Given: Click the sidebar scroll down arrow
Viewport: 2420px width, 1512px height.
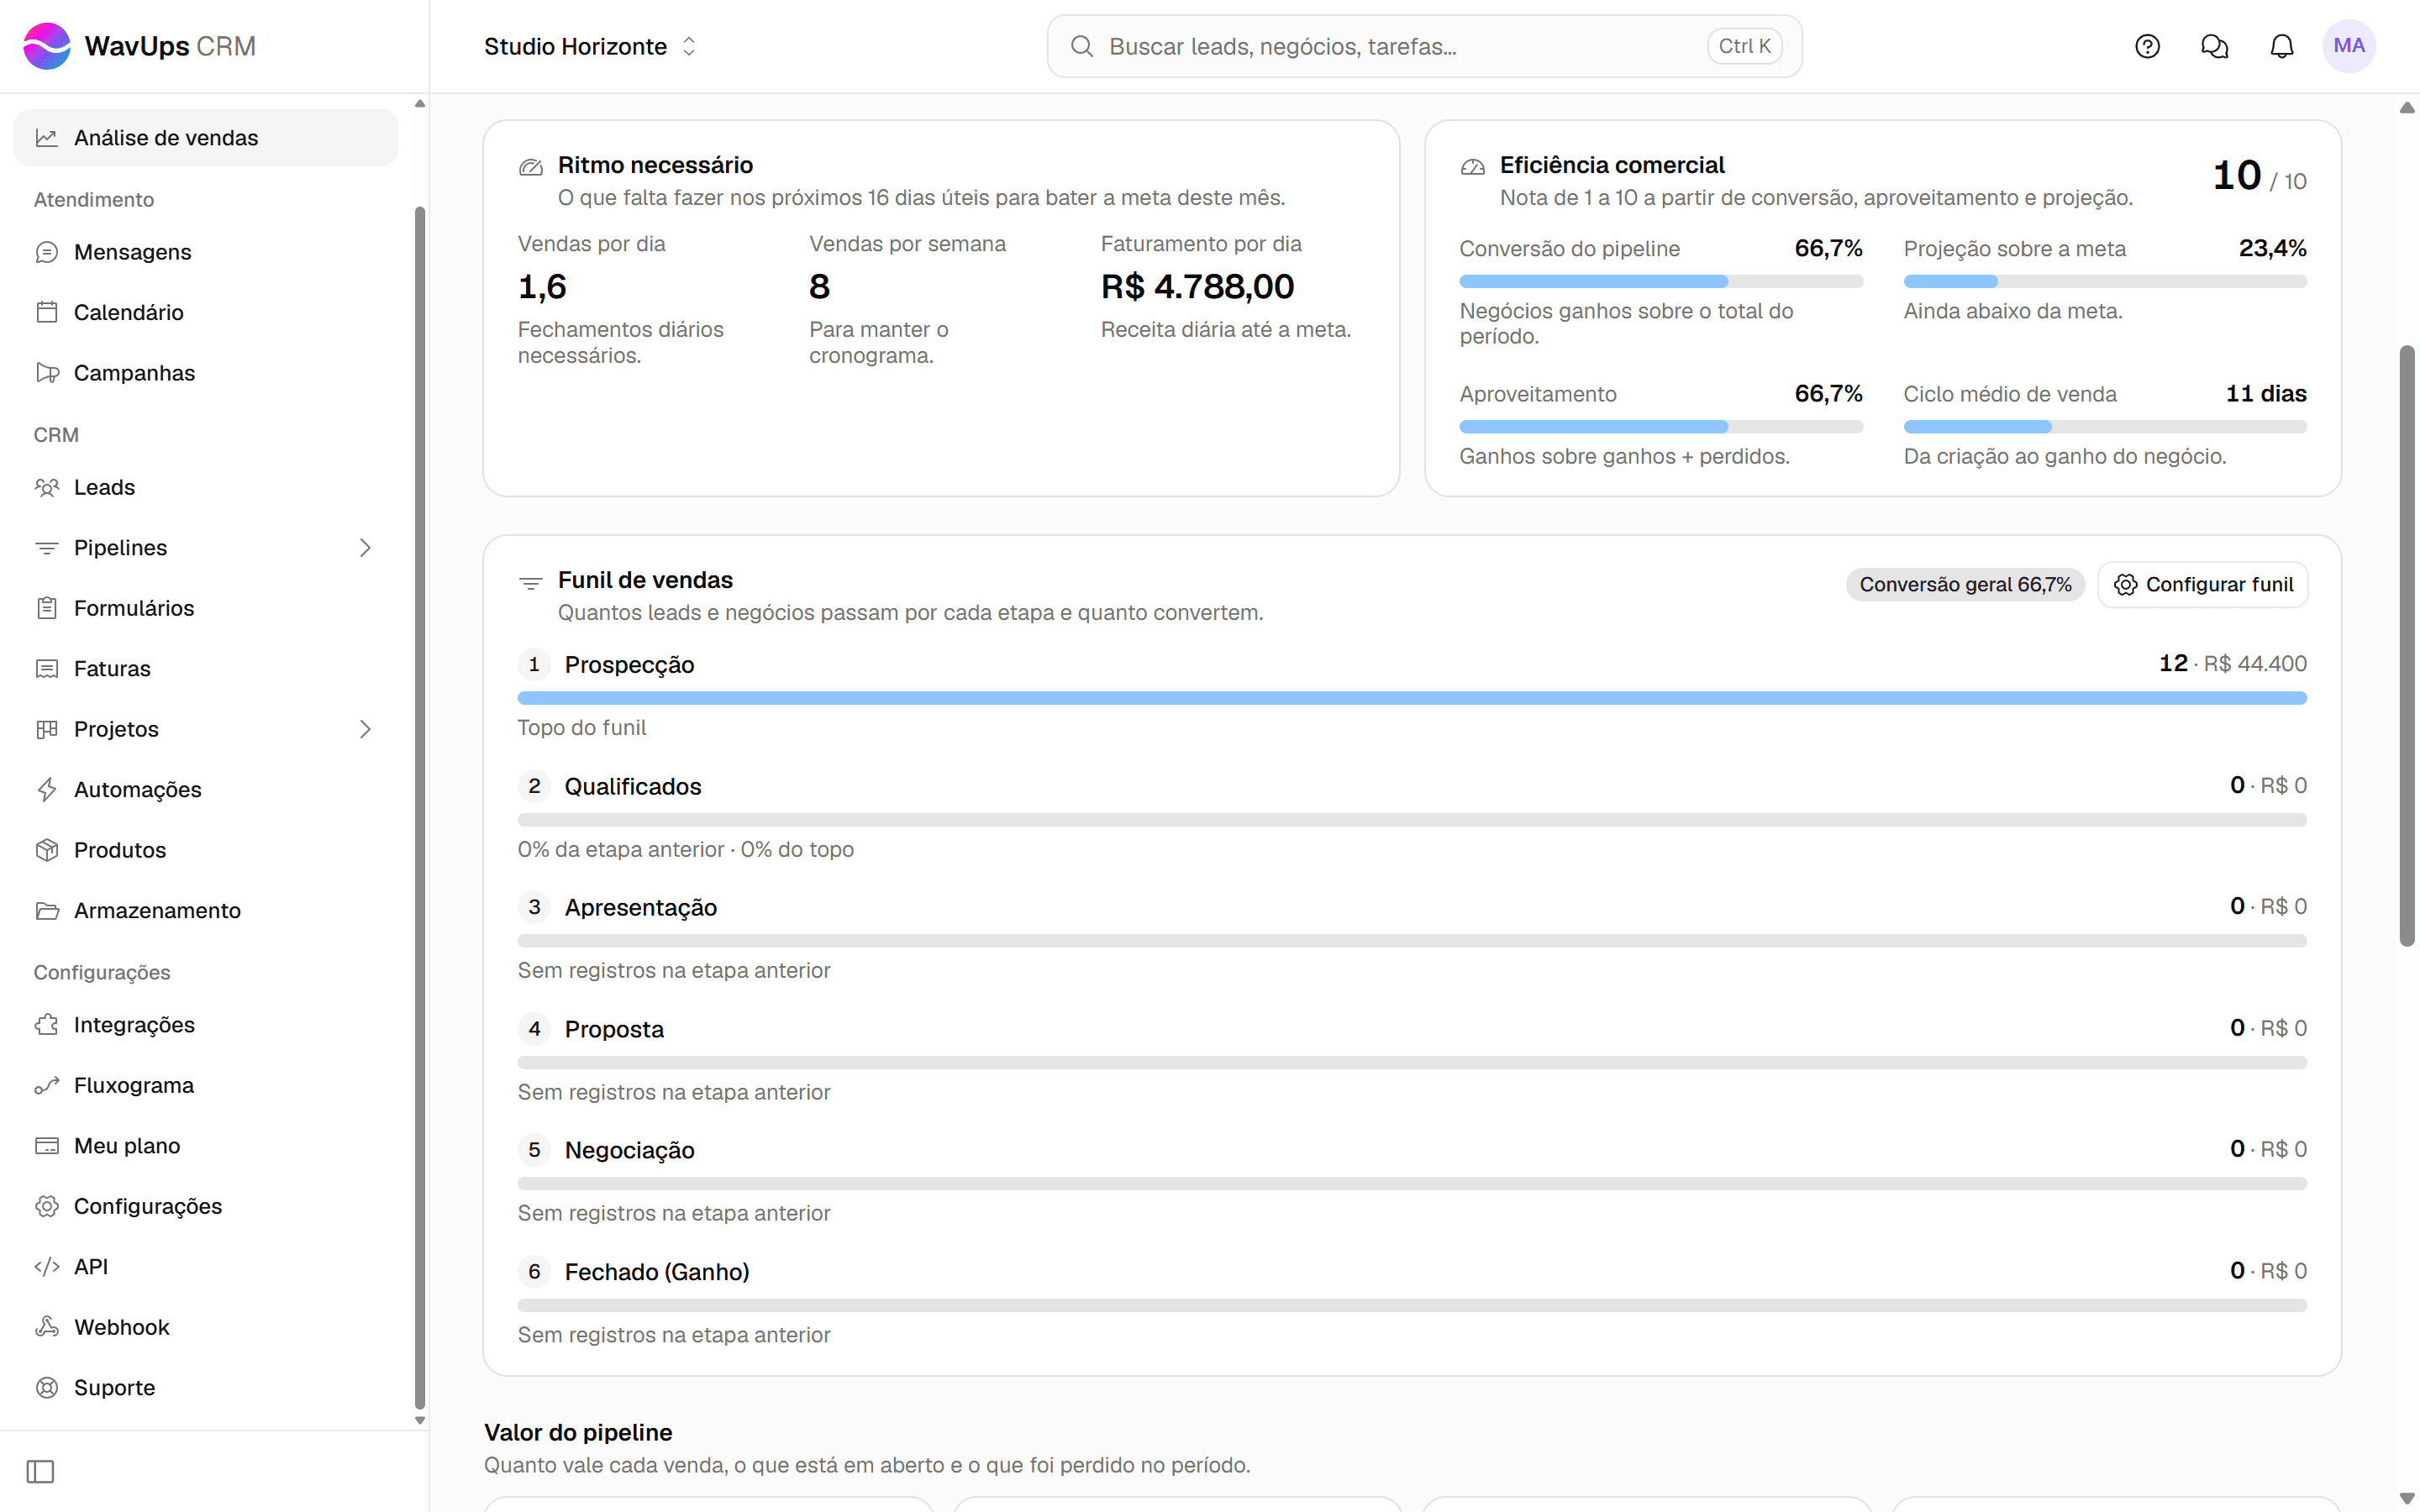Looking at the screenshot, I should click(420, 1420).
